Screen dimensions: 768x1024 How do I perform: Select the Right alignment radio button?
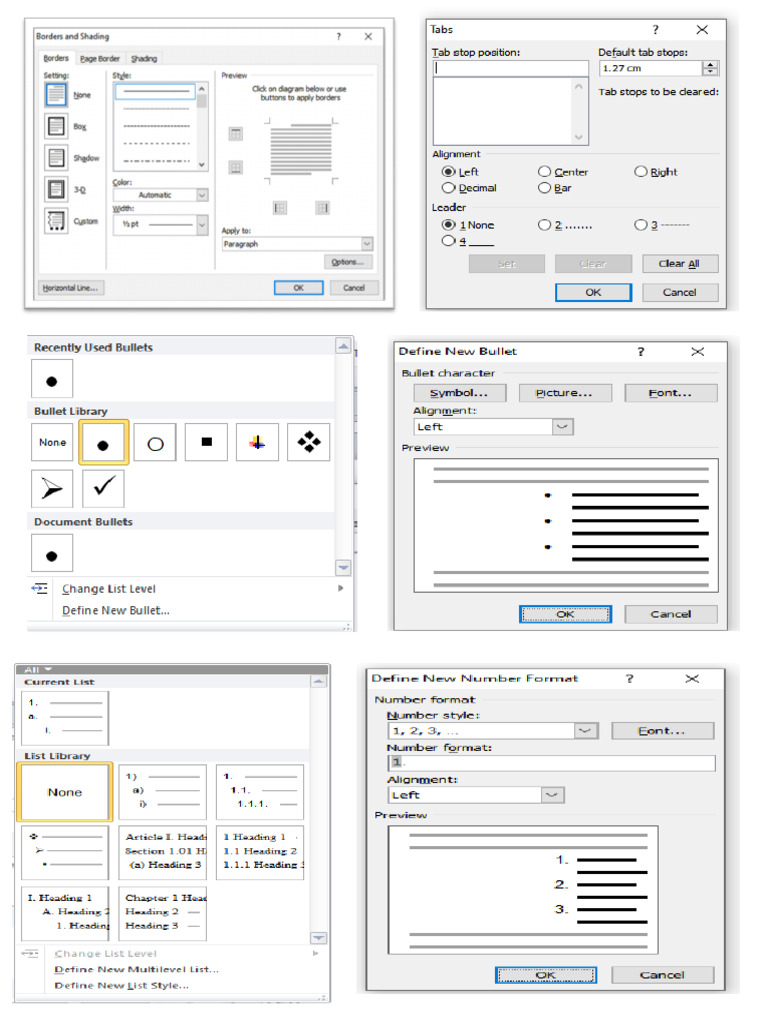click(641, 172)
